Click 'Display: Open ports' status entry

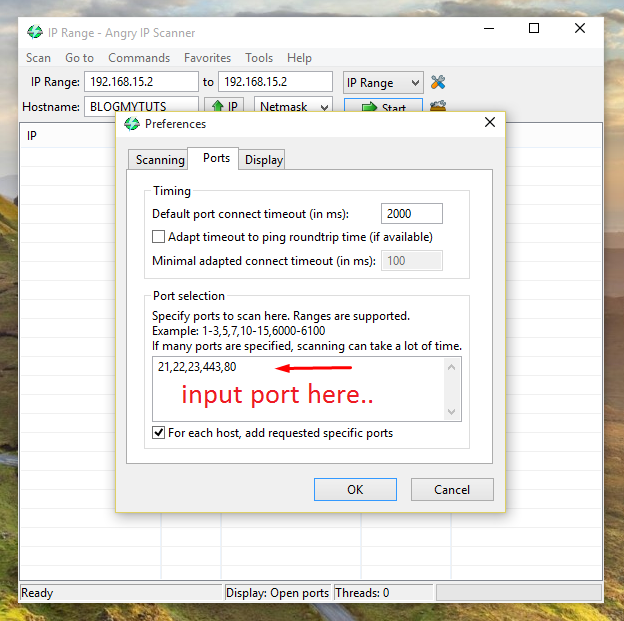pyautogui.click(x=277, y=593)
